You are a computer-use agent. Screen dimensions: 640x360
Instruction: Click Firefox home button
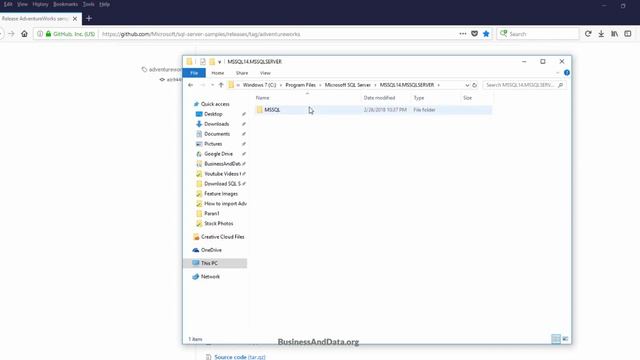(x=24, y=34)
